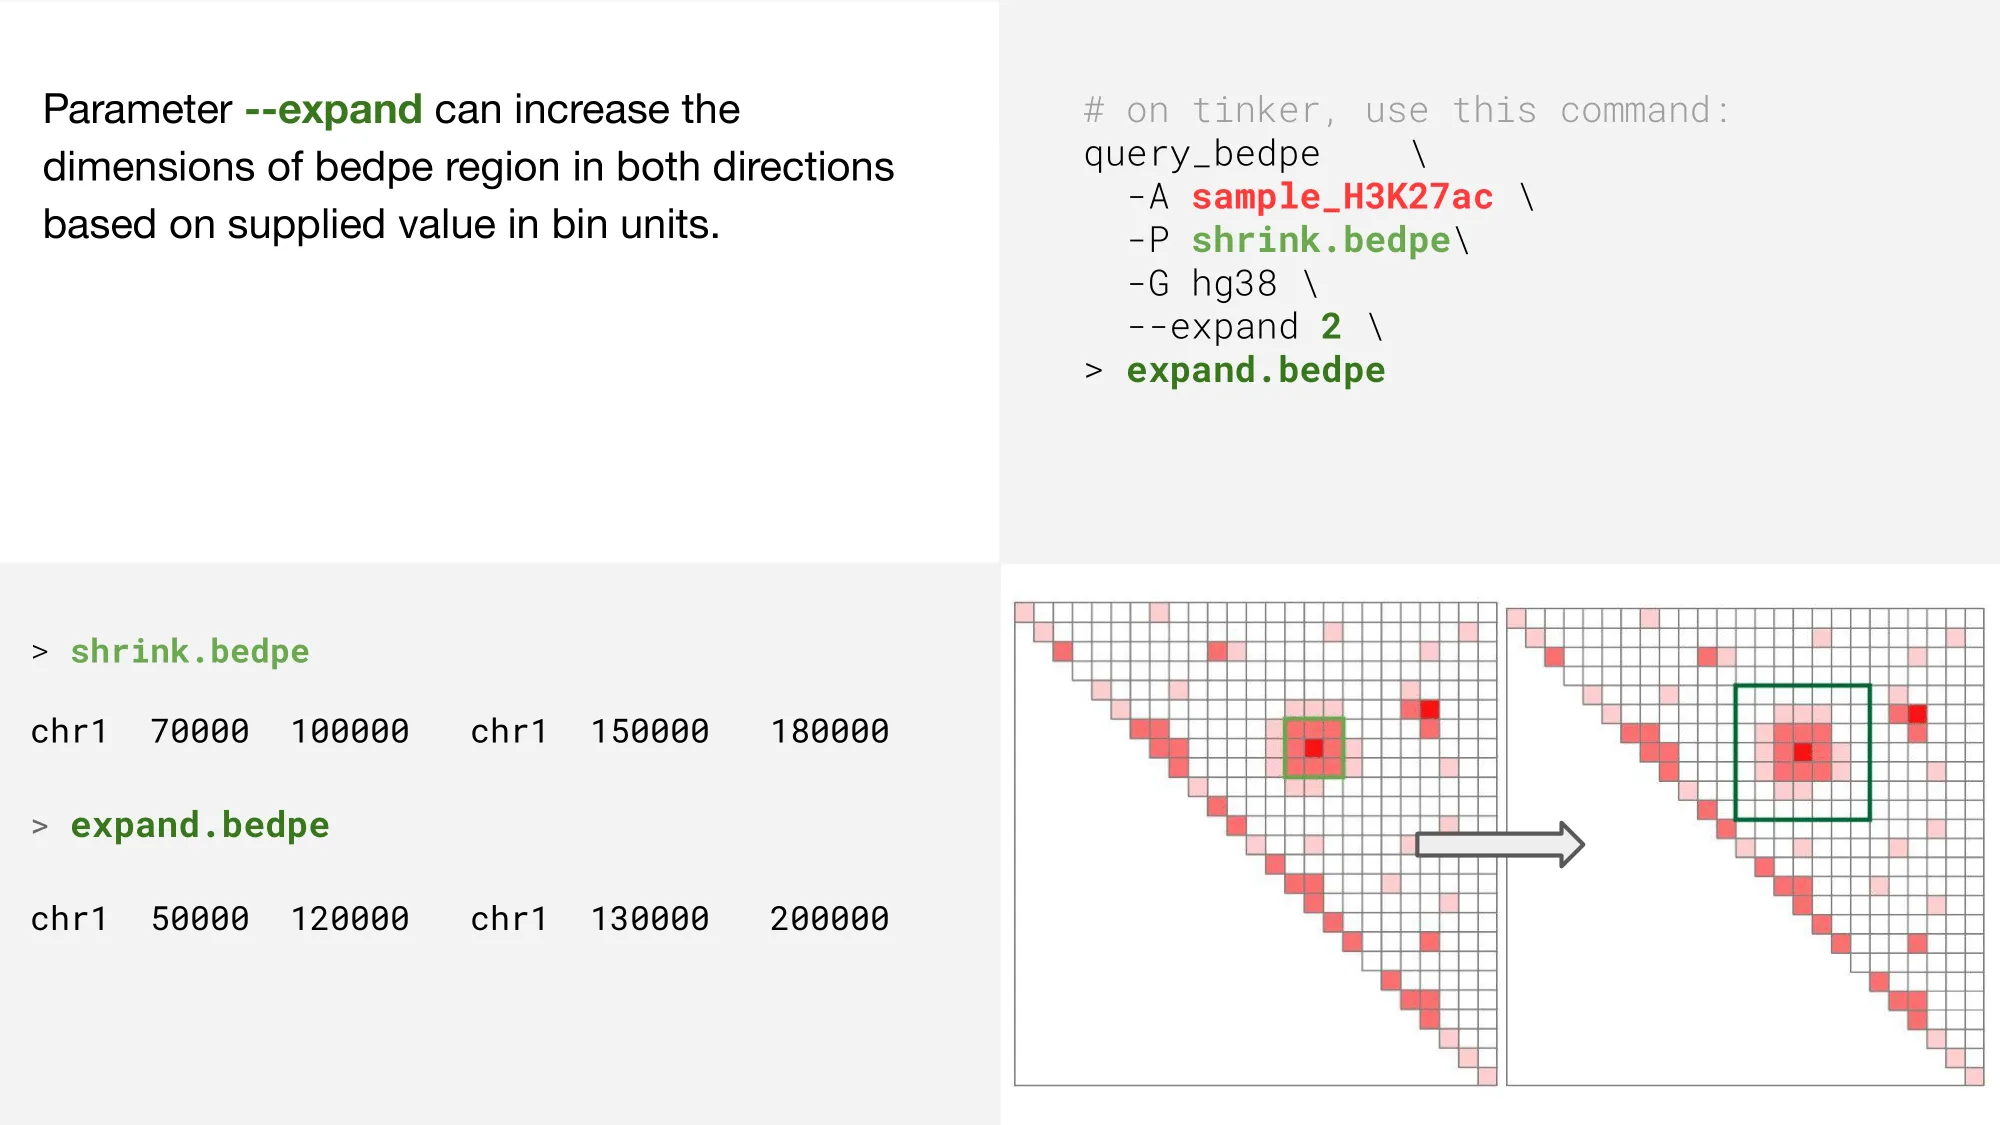The width and height of the screenshot is (2000, 1125).
Task: Click the expand.bedpe heading in lower panel
Action: (x=200, y=826)
